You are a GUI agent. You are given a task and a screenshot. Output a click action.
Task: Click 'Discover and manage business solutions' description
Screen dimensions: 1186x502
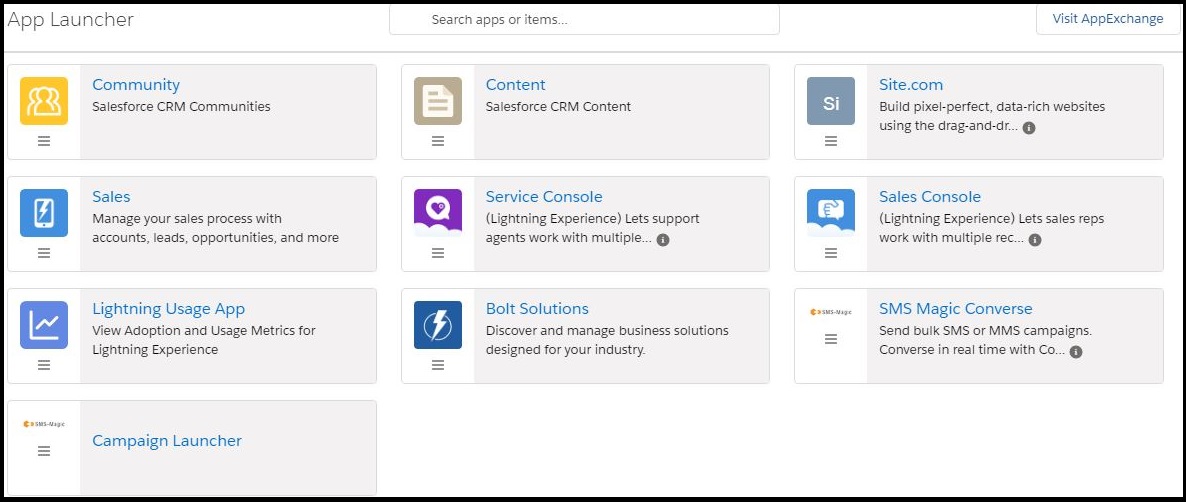(607, 339)
